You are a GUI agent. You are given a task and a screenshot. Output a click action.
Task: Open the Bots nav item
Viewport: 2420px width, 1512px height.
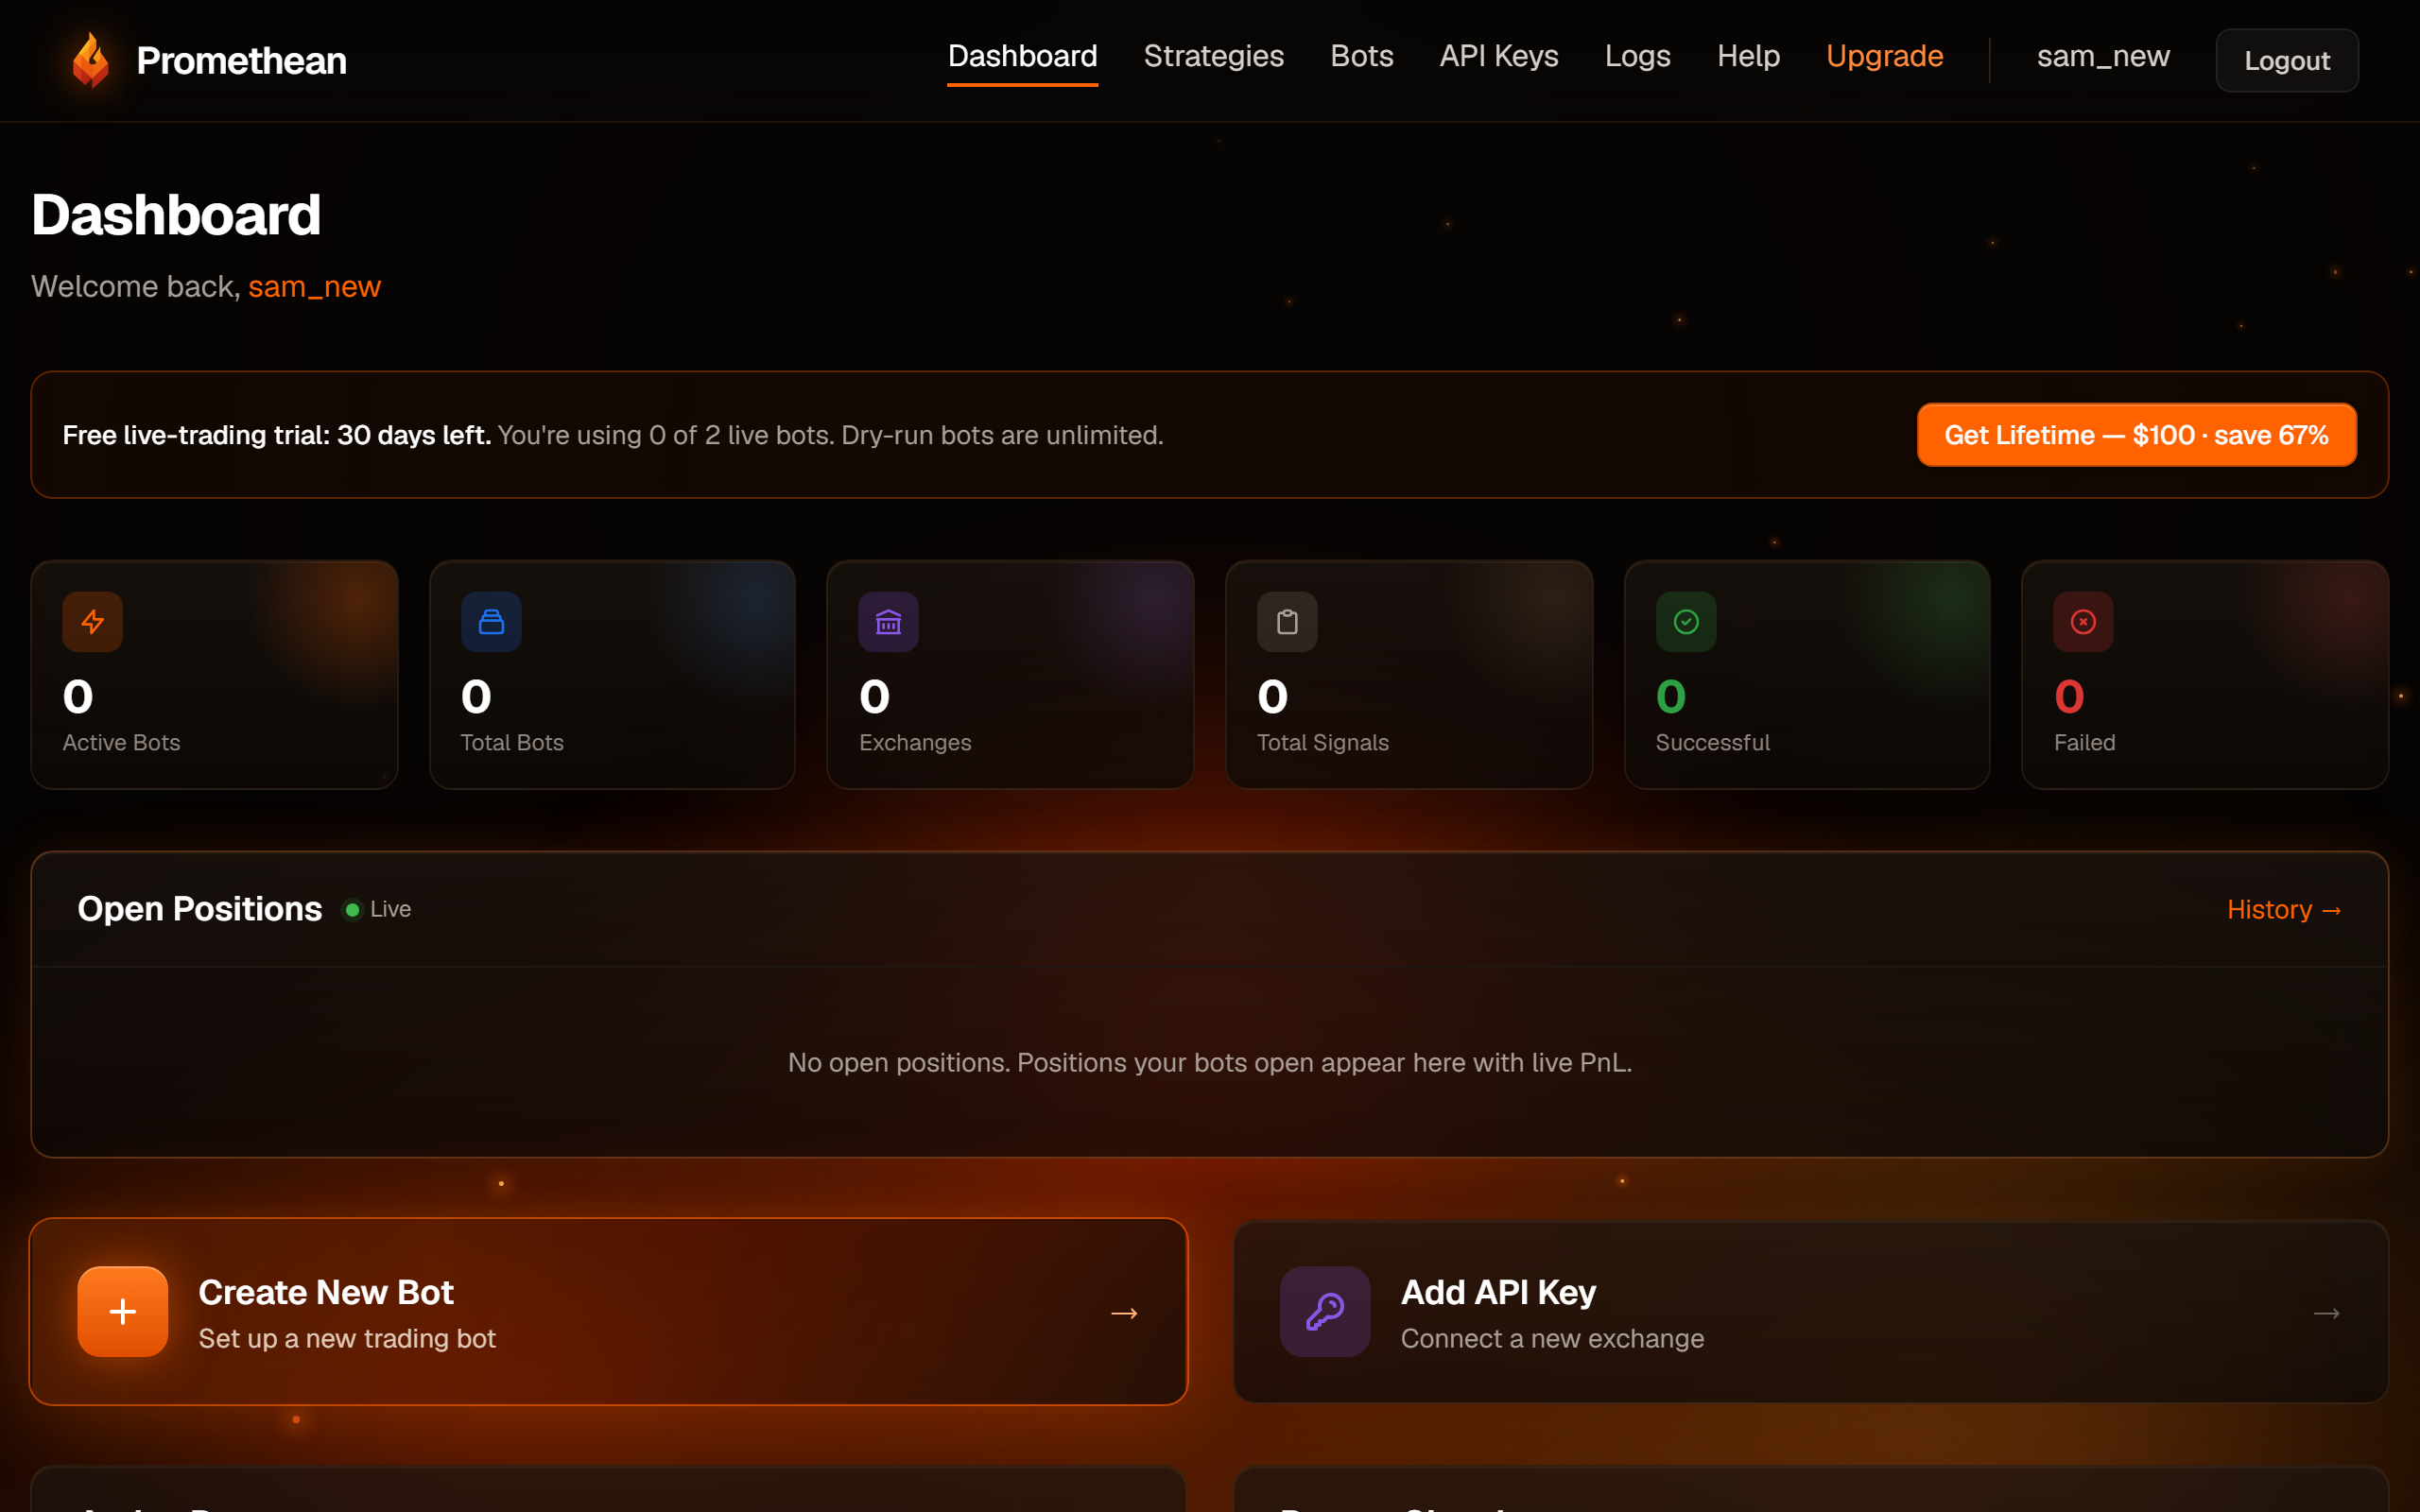pos(1361,56)
